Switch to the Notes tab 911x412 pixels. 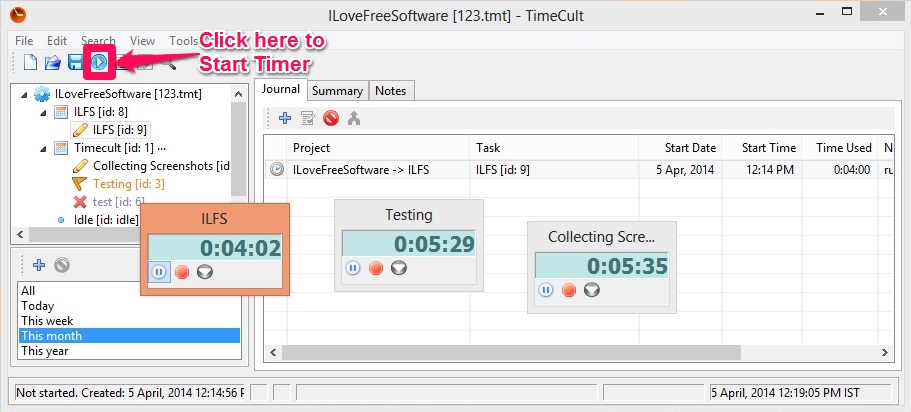pos(390,91)
